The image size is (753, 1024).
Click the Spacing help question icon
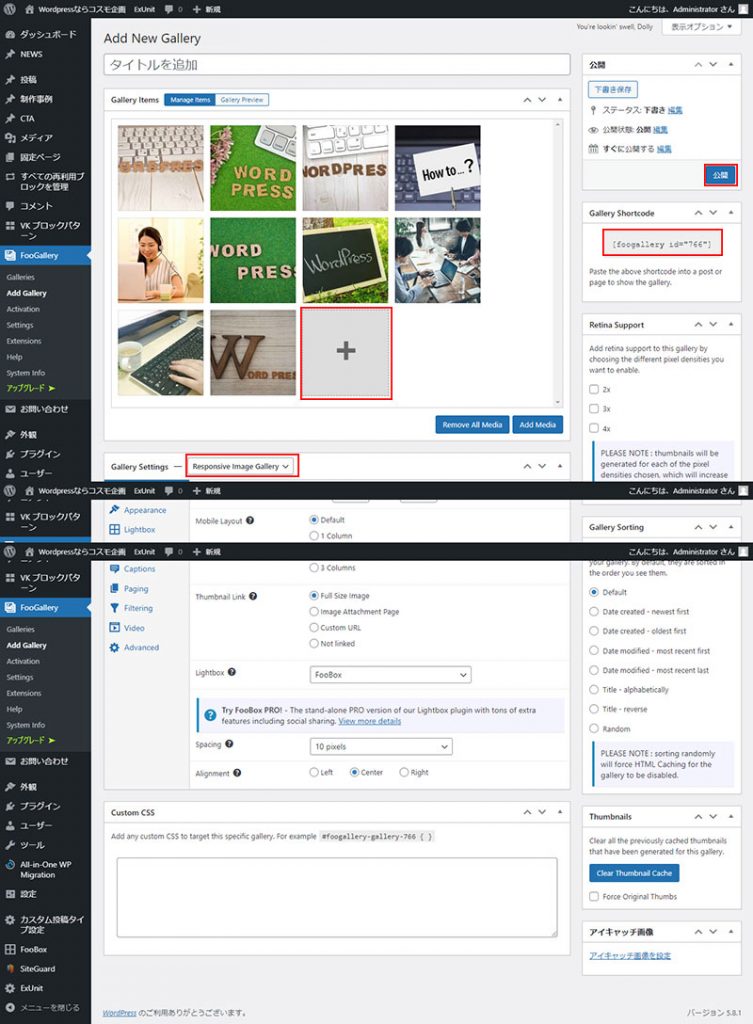point(229,745)
